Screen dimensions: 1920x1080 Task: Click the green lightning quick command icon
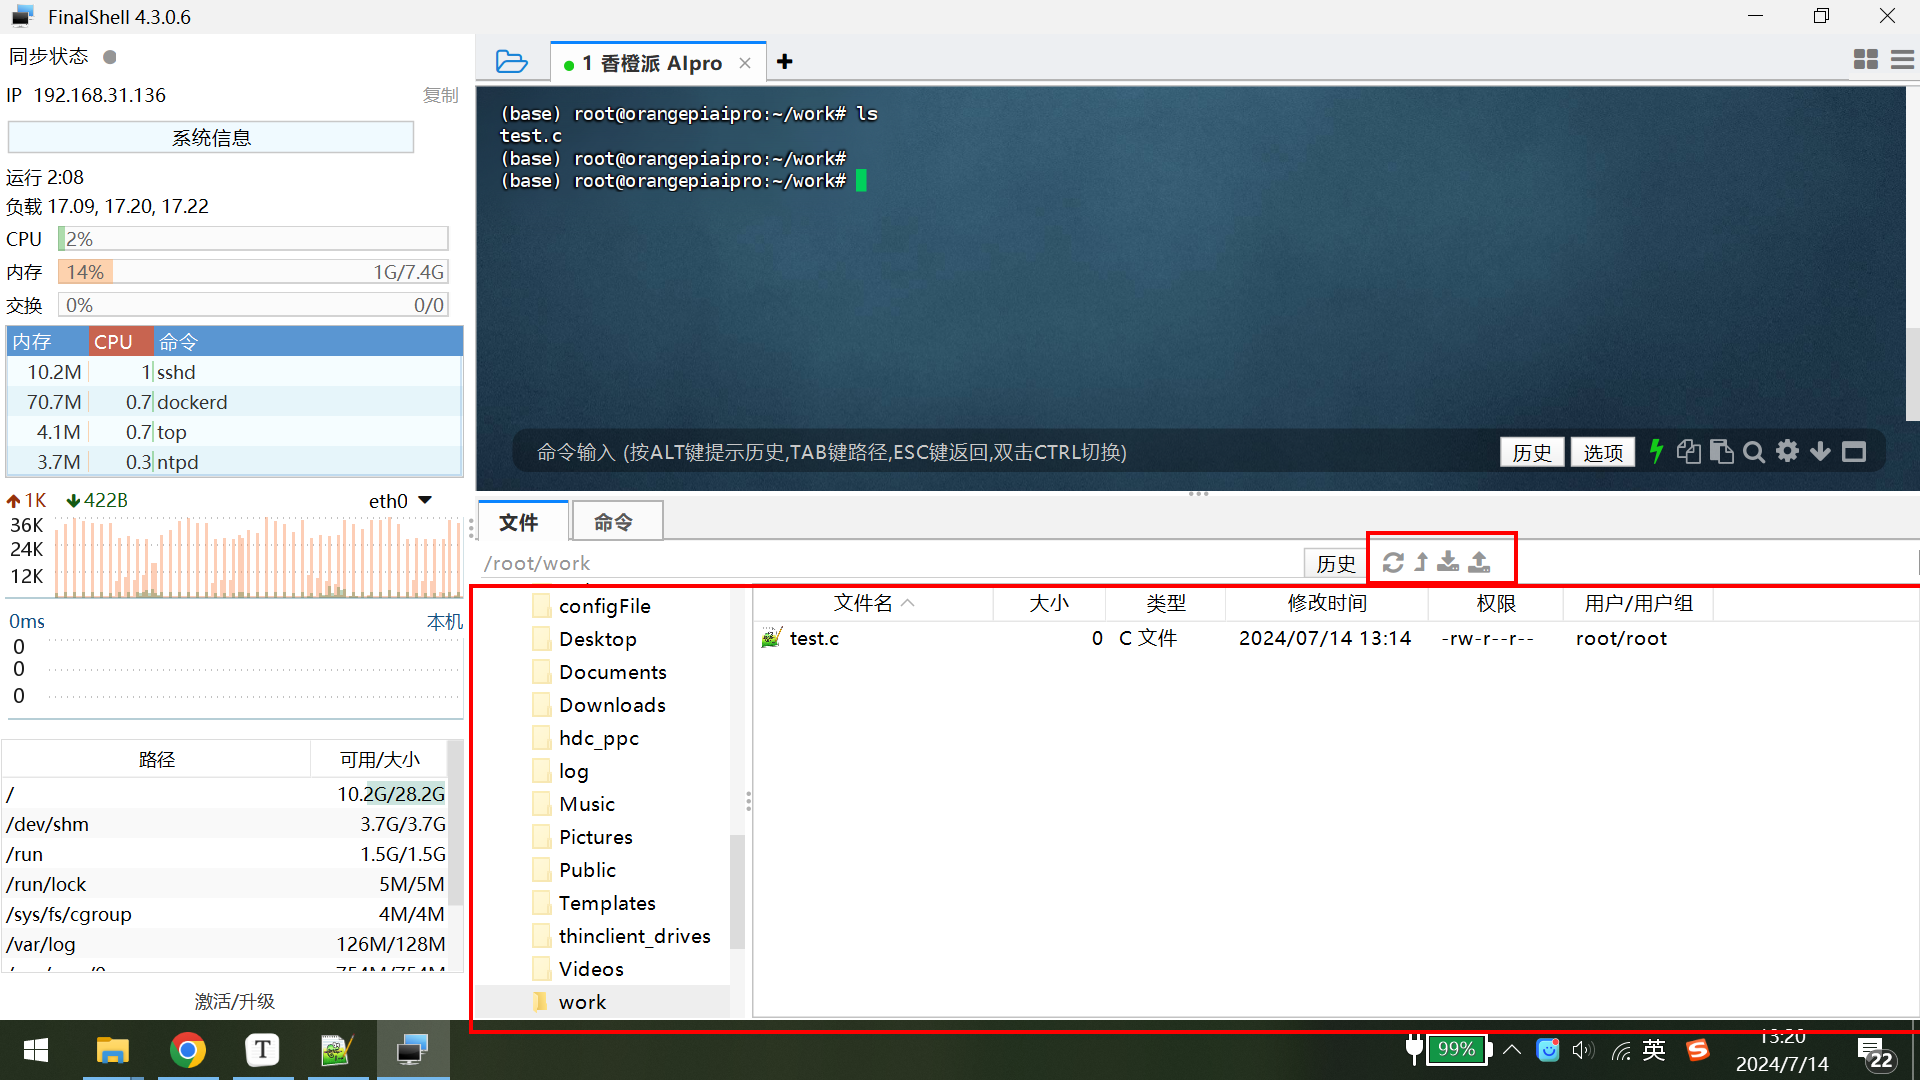click(1656, 452)
